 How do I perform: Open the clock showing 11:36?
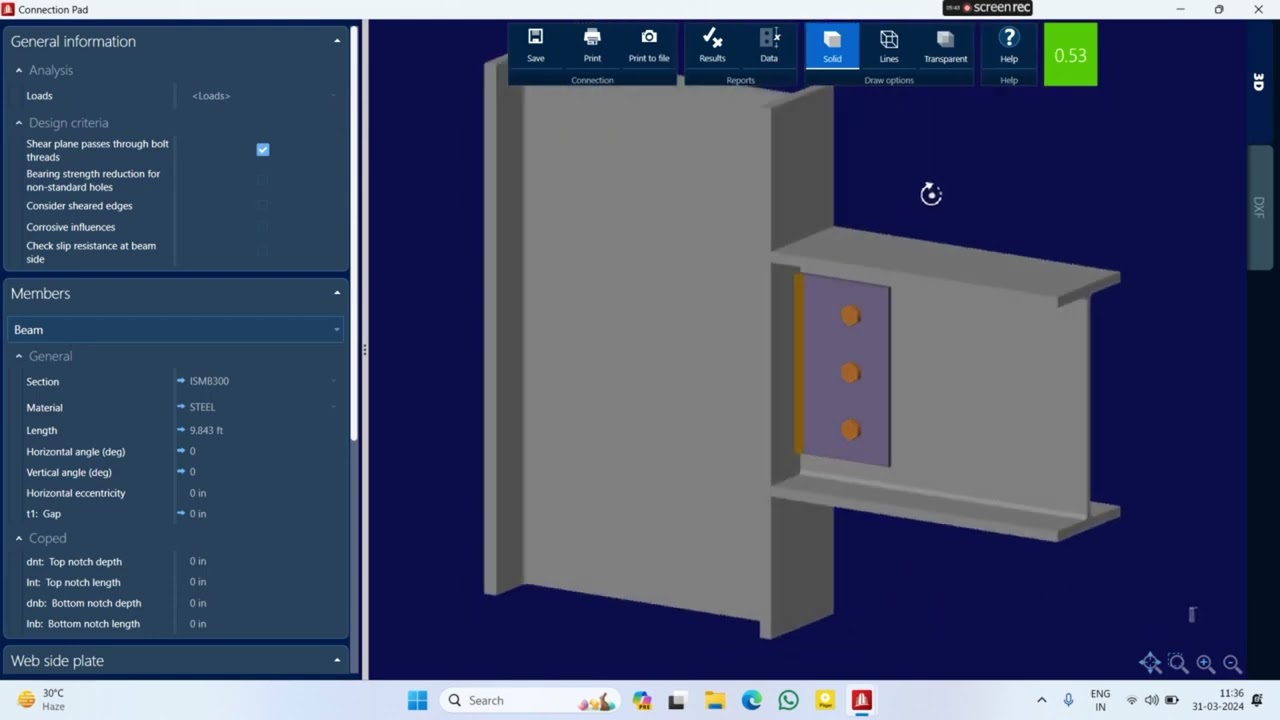click(1218, 700)
